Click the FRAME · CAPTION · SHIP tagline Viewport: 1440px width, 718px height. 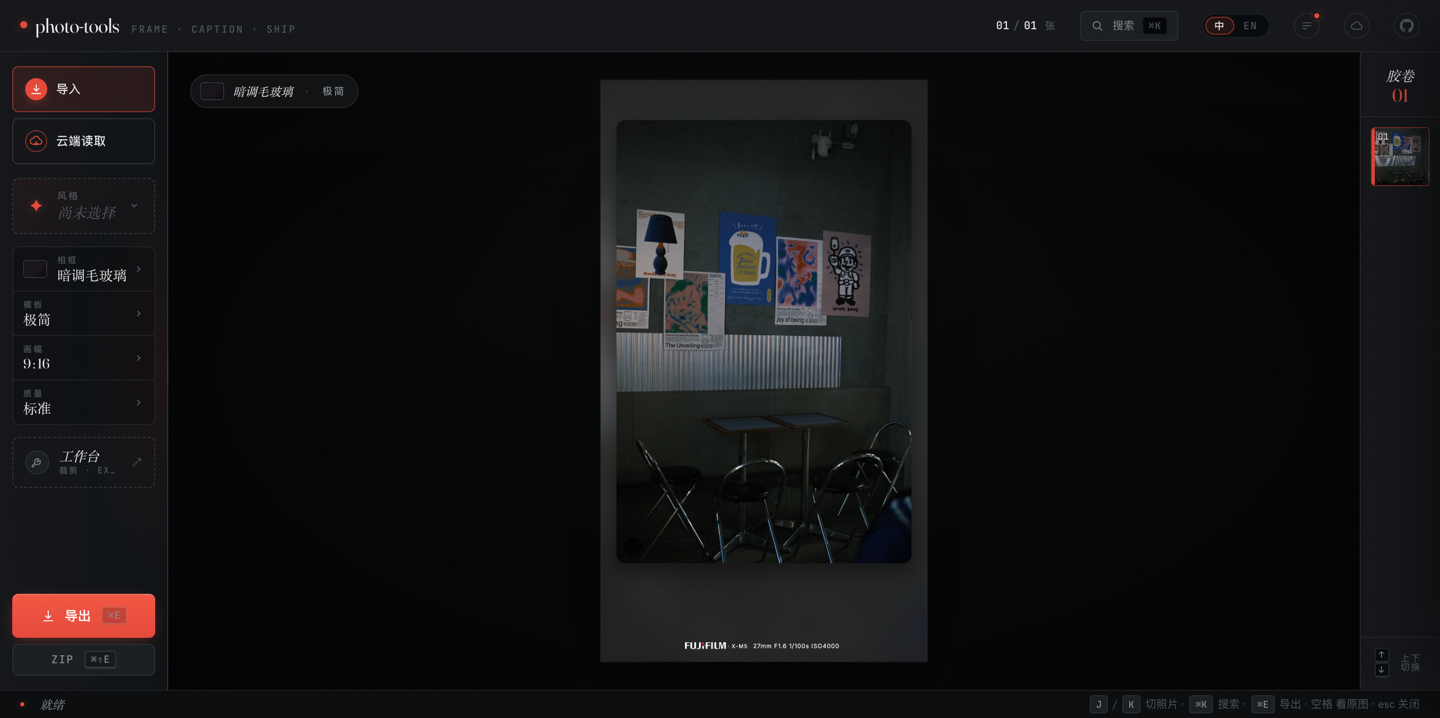point(214,30)
